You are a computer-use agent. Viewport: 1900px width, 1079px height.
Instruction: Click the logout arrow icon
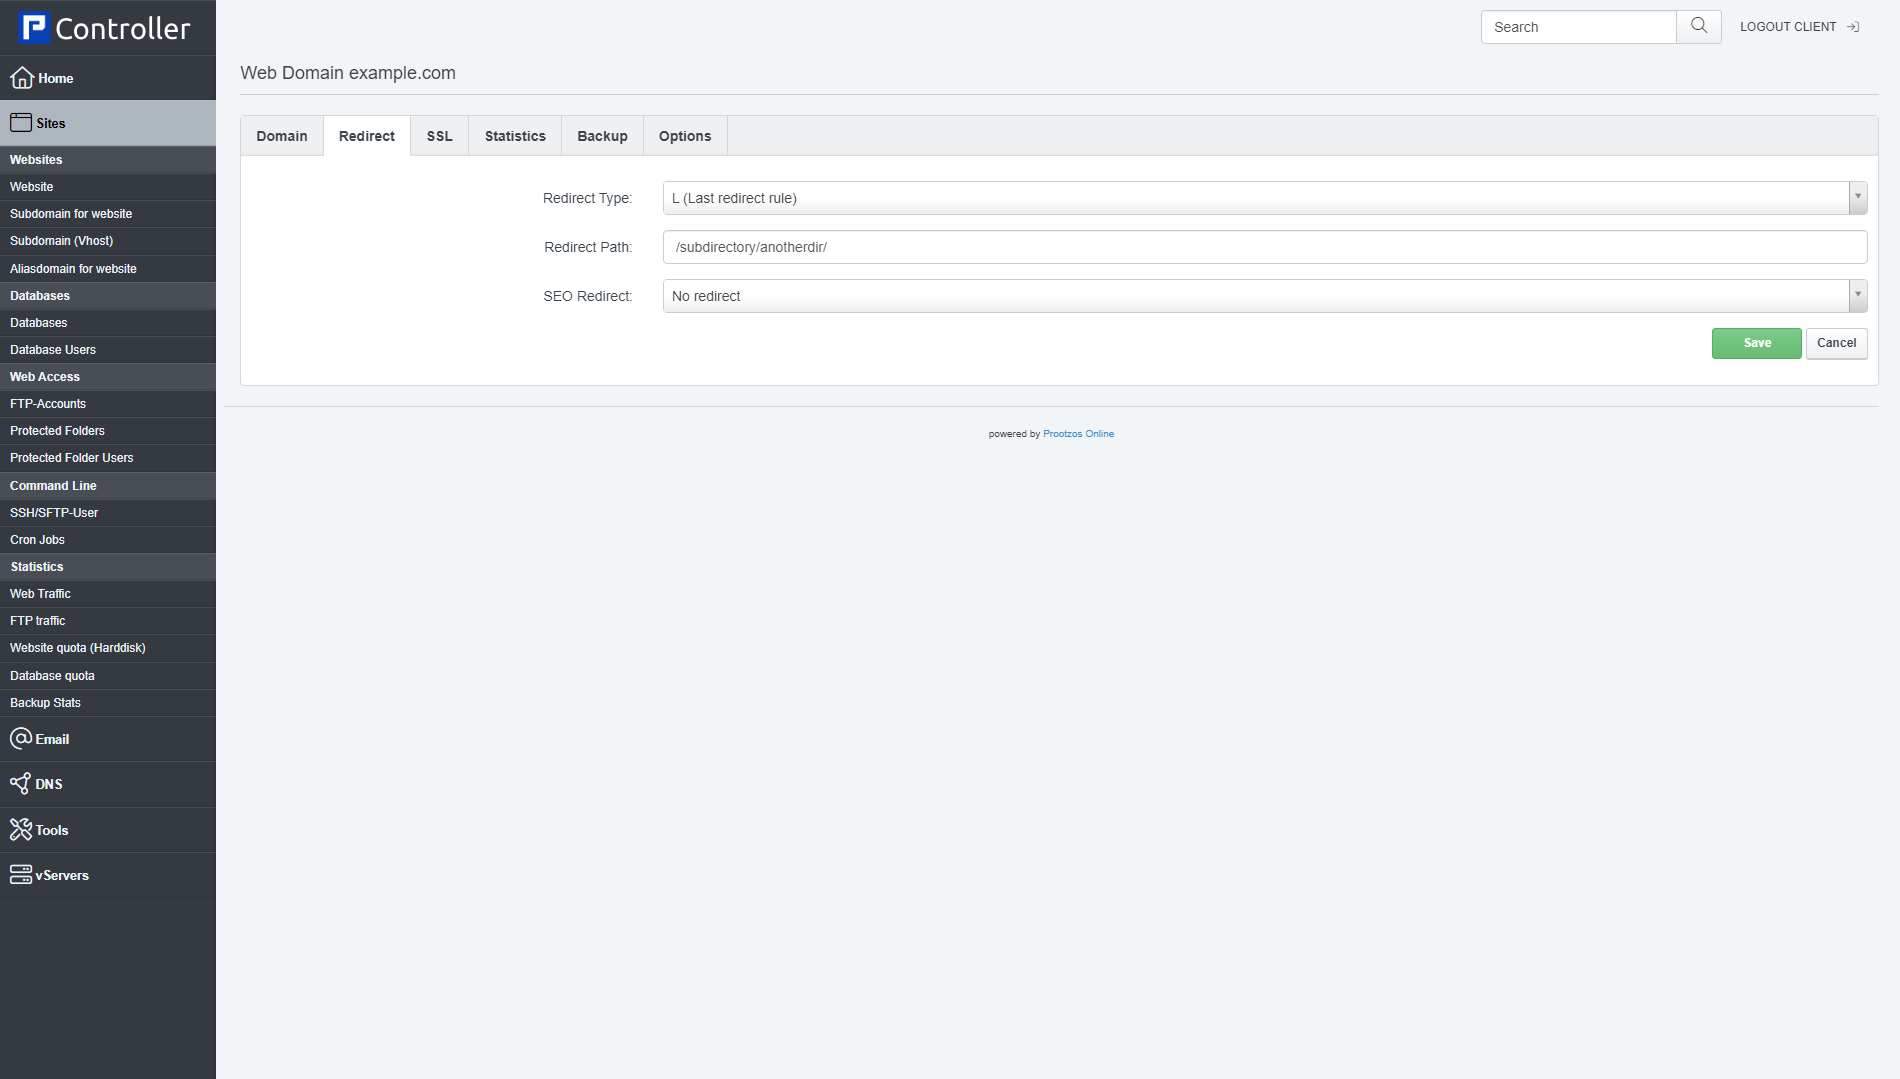point(1853,27)
